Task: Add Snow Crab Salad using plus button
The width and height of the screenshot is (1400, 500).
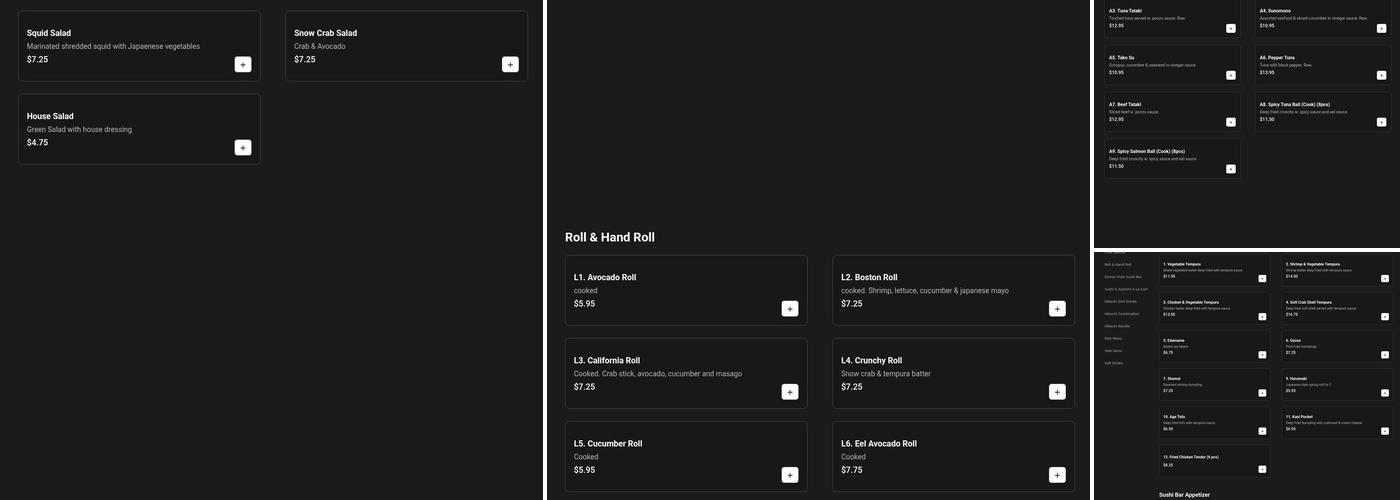Action: click(510, 65)
